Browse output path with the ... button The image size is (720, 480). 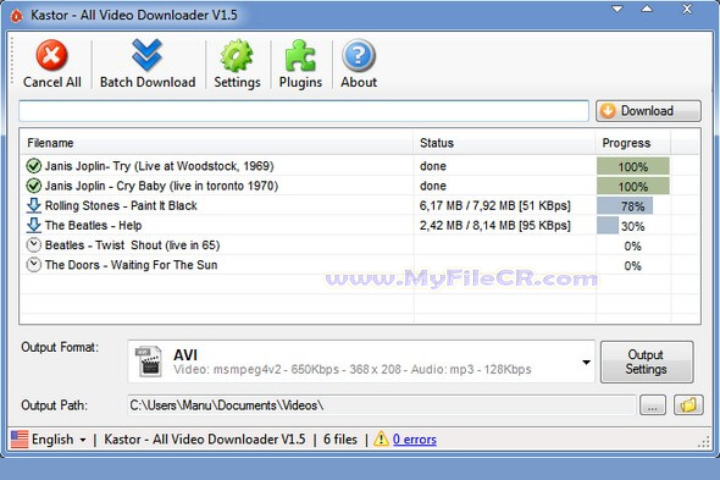point(652,406)
